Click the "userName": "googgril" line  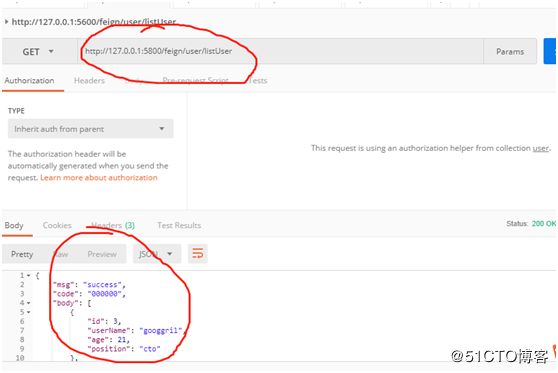pos(137,330)
